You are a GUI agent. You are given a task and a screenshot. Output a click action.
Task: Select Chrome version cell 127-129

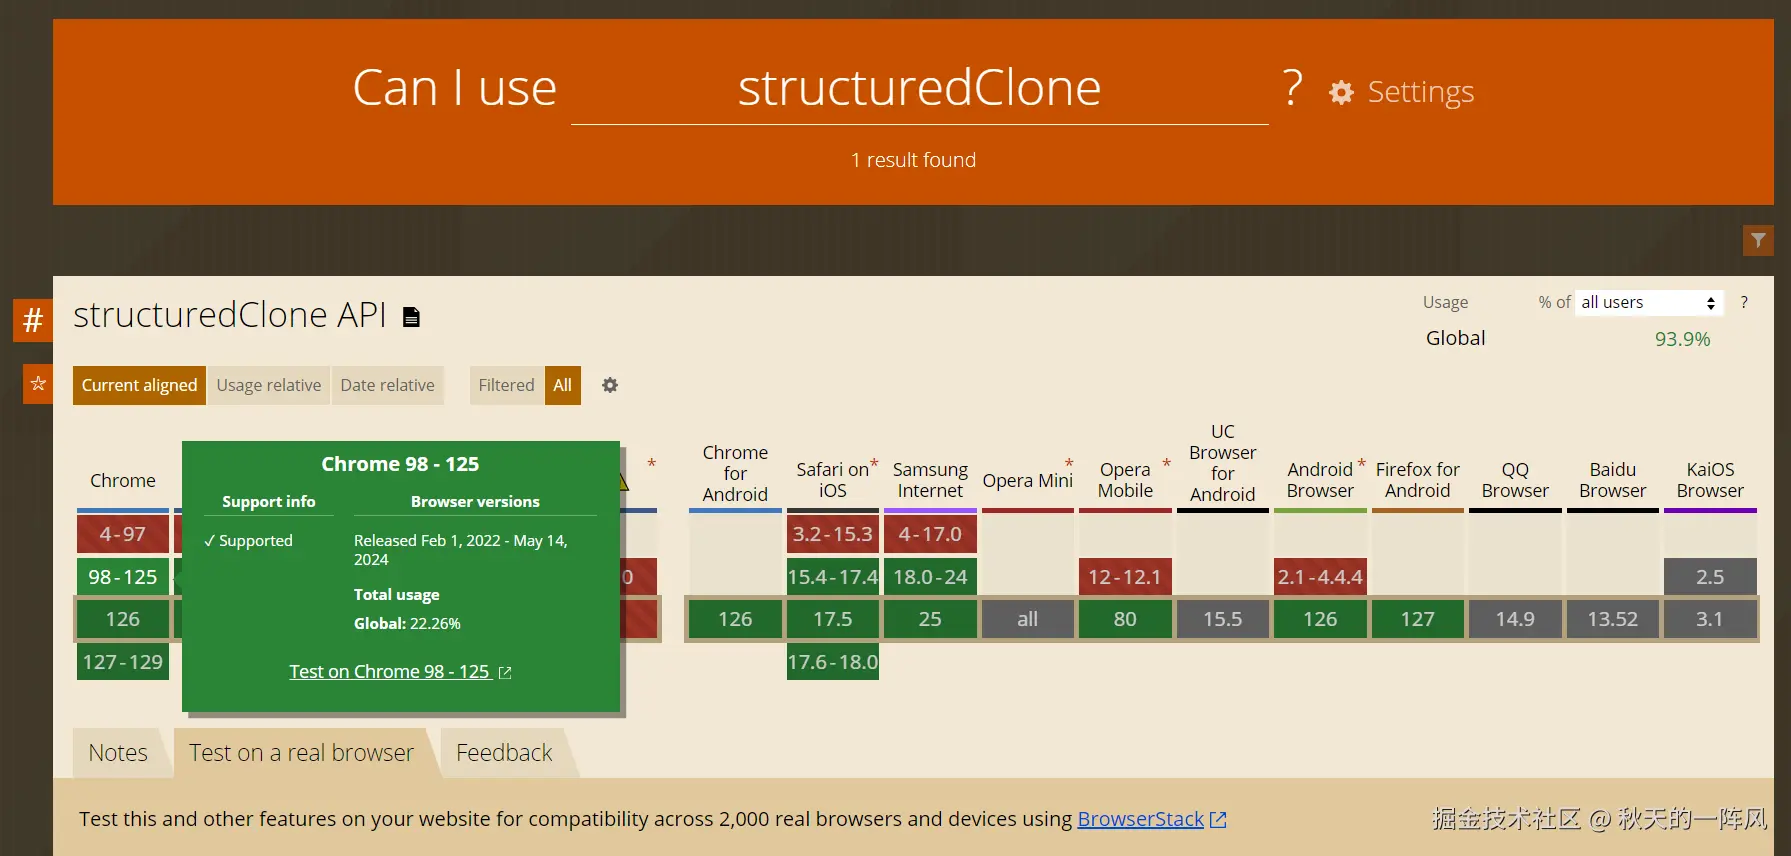coord(123,662)
